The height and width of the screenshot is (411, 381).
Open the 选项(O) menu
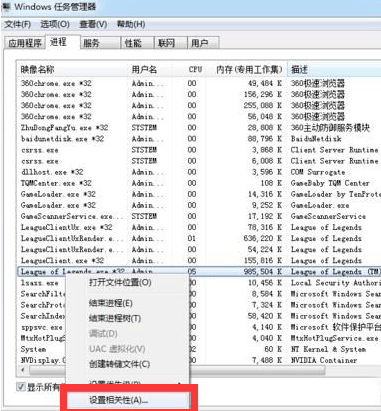tap(55, 24)
